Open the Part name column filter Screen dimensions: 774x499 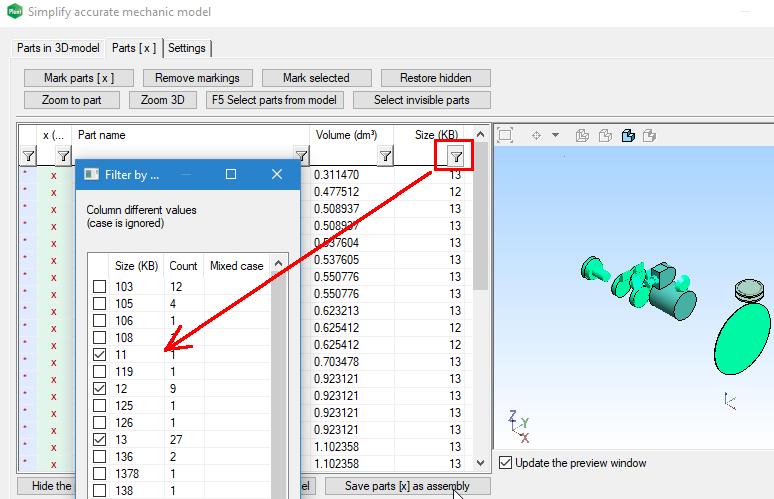[x=300, y=155]
